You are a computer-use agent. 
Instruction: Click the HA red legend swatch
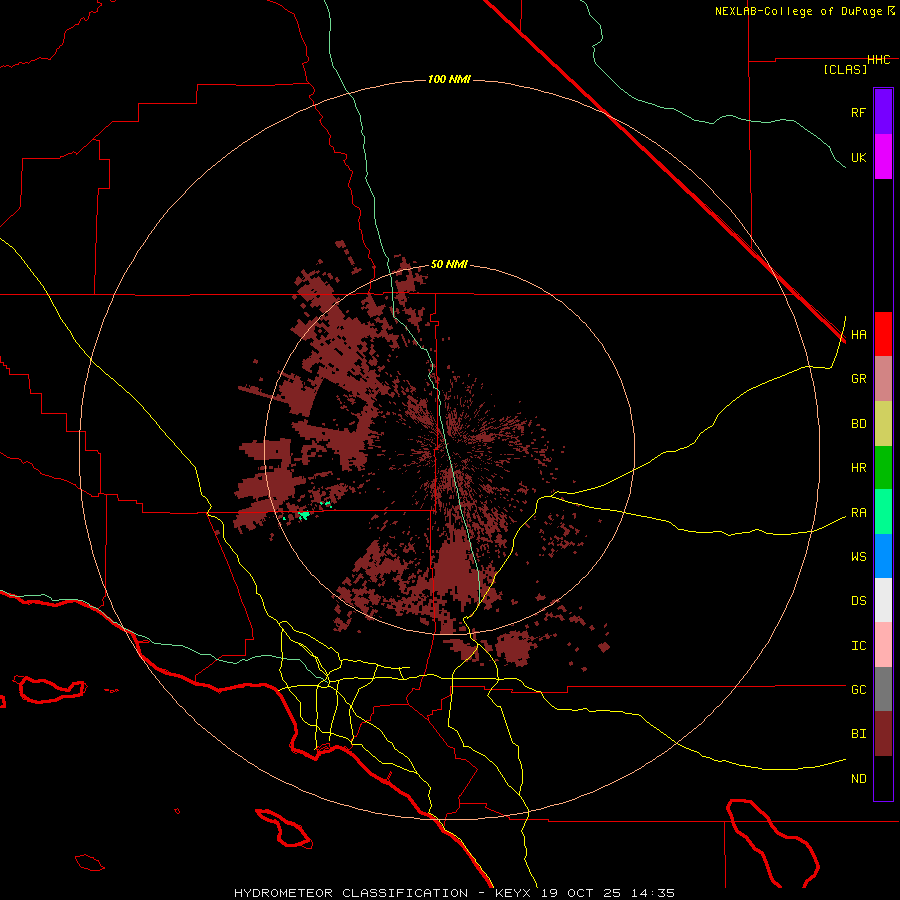coord(883,334)
